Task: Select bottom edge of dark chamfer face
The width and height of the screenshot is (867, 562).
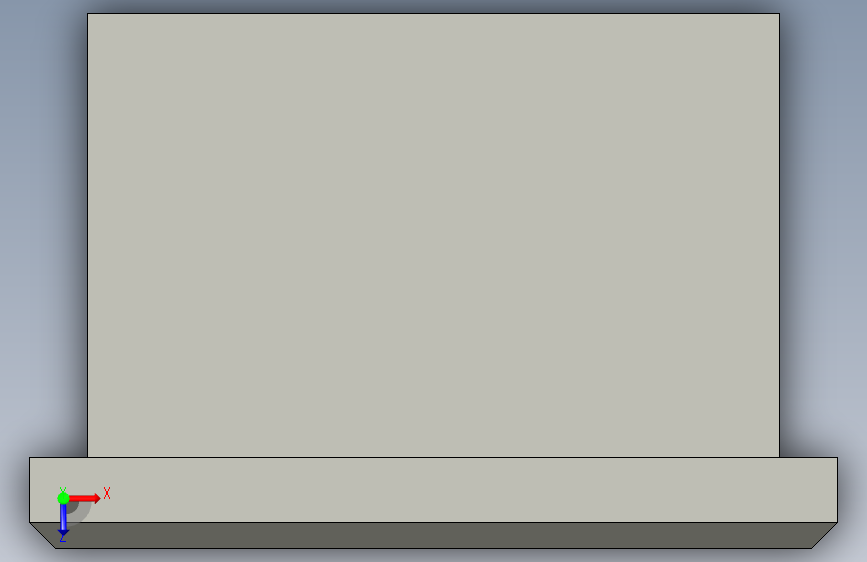Action: [x=434, y=548]
